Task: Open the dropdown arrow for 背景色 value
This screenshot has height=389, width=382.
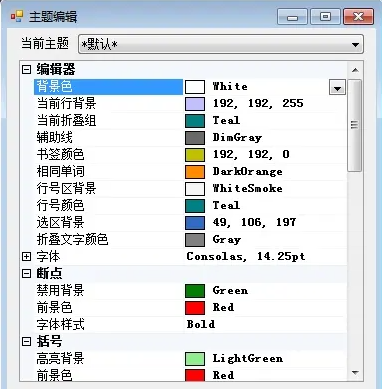Action: 337,88
